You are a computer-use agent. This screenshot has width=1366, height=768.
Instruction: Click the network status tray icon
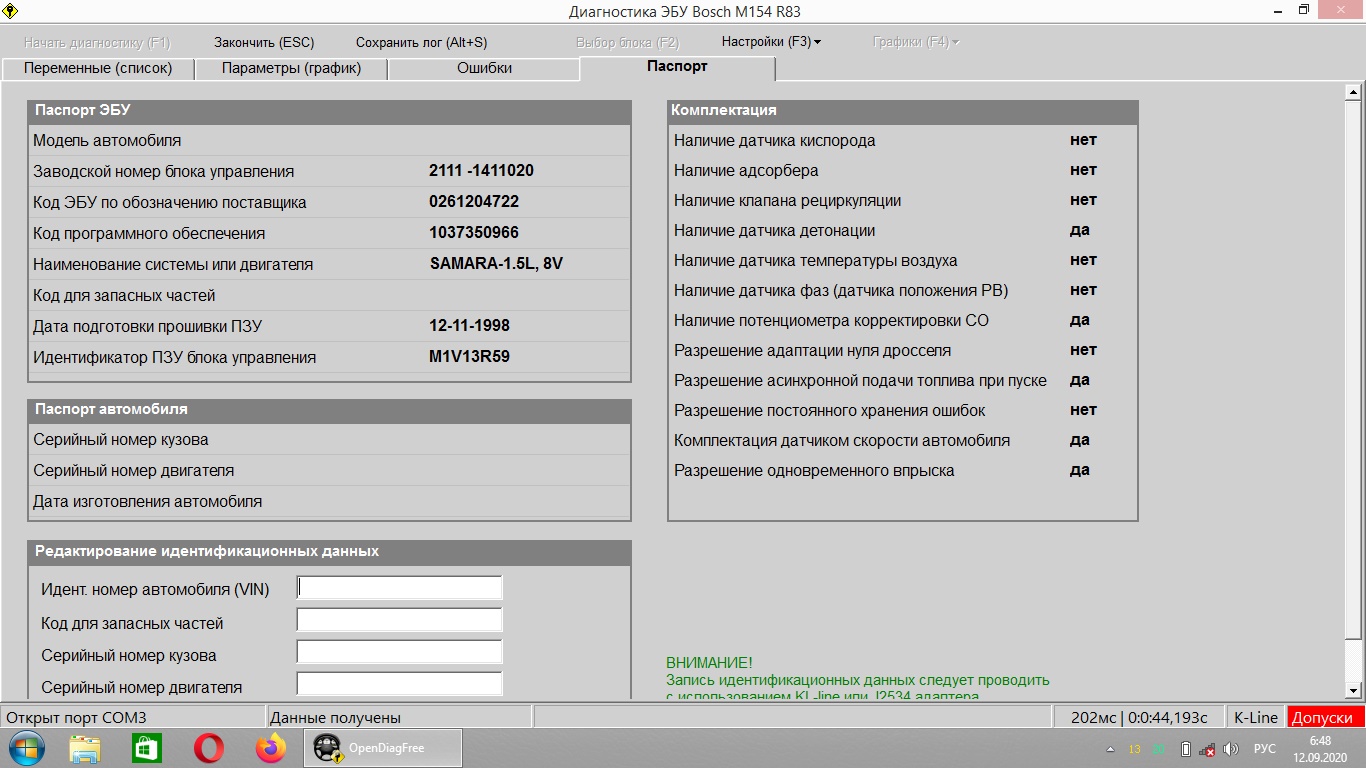1208,749
